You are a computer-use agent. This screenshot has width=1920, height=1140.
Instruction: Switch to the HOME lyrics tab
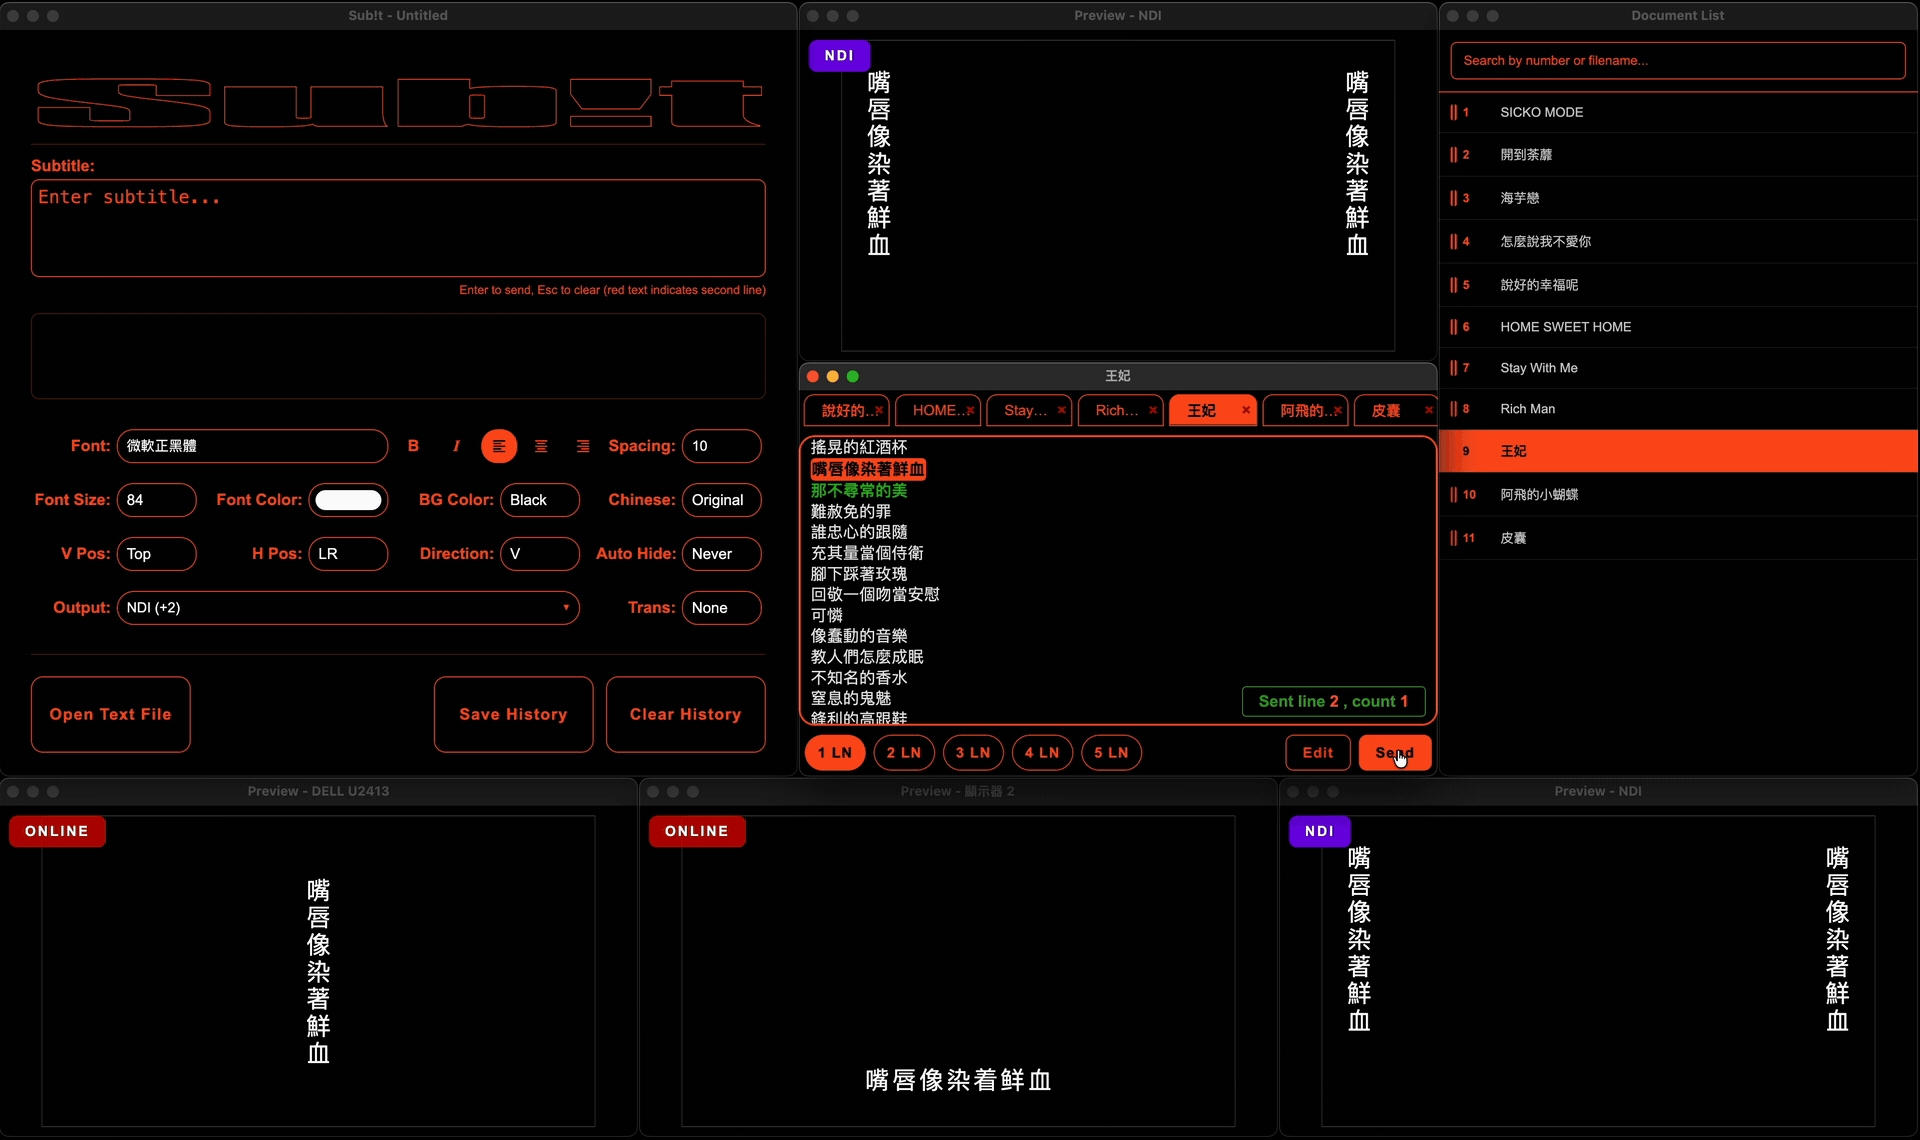(934, 410)
